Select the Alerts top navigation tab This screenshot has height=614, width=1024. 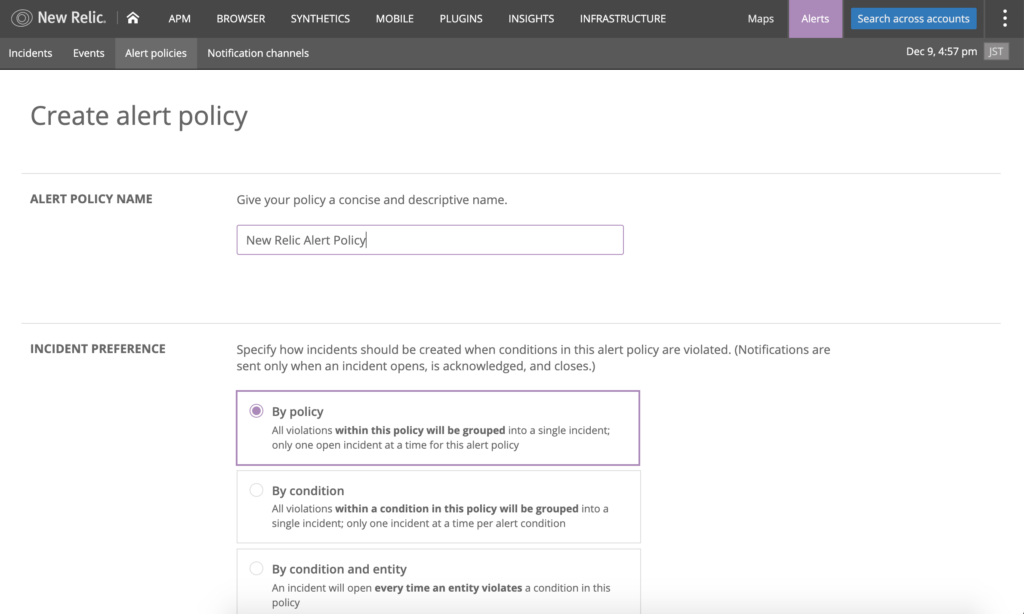(815, 19)
